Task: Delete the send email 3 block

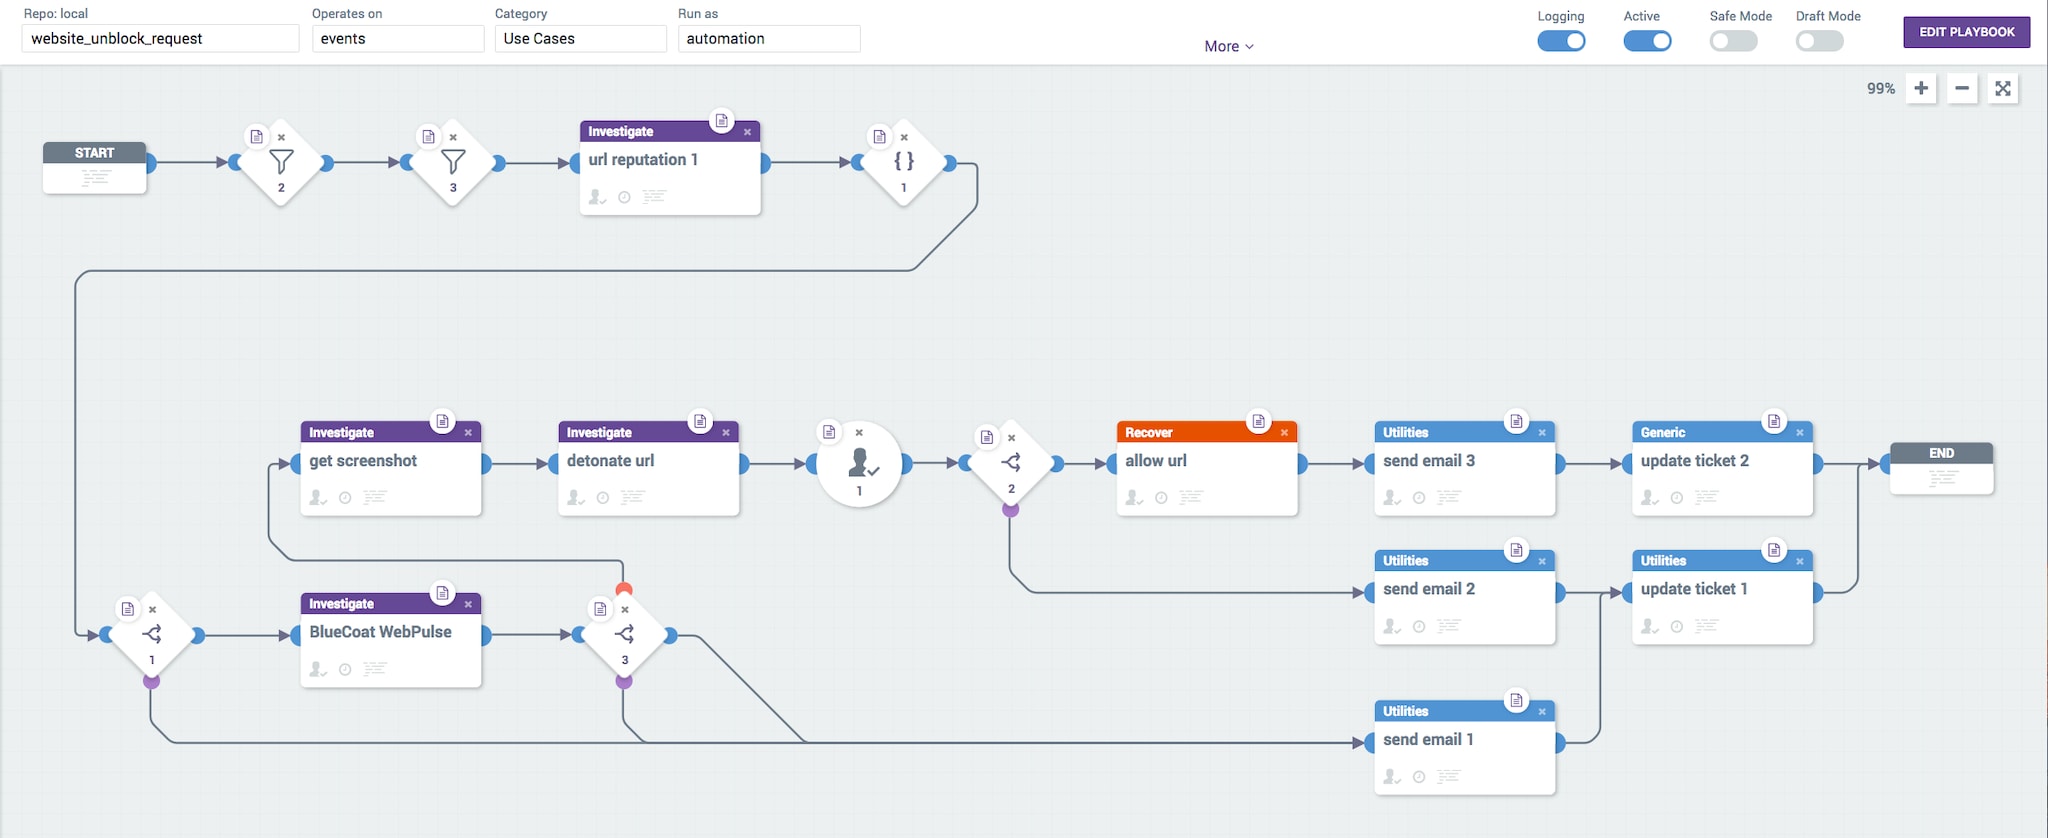Action: 1542,433
